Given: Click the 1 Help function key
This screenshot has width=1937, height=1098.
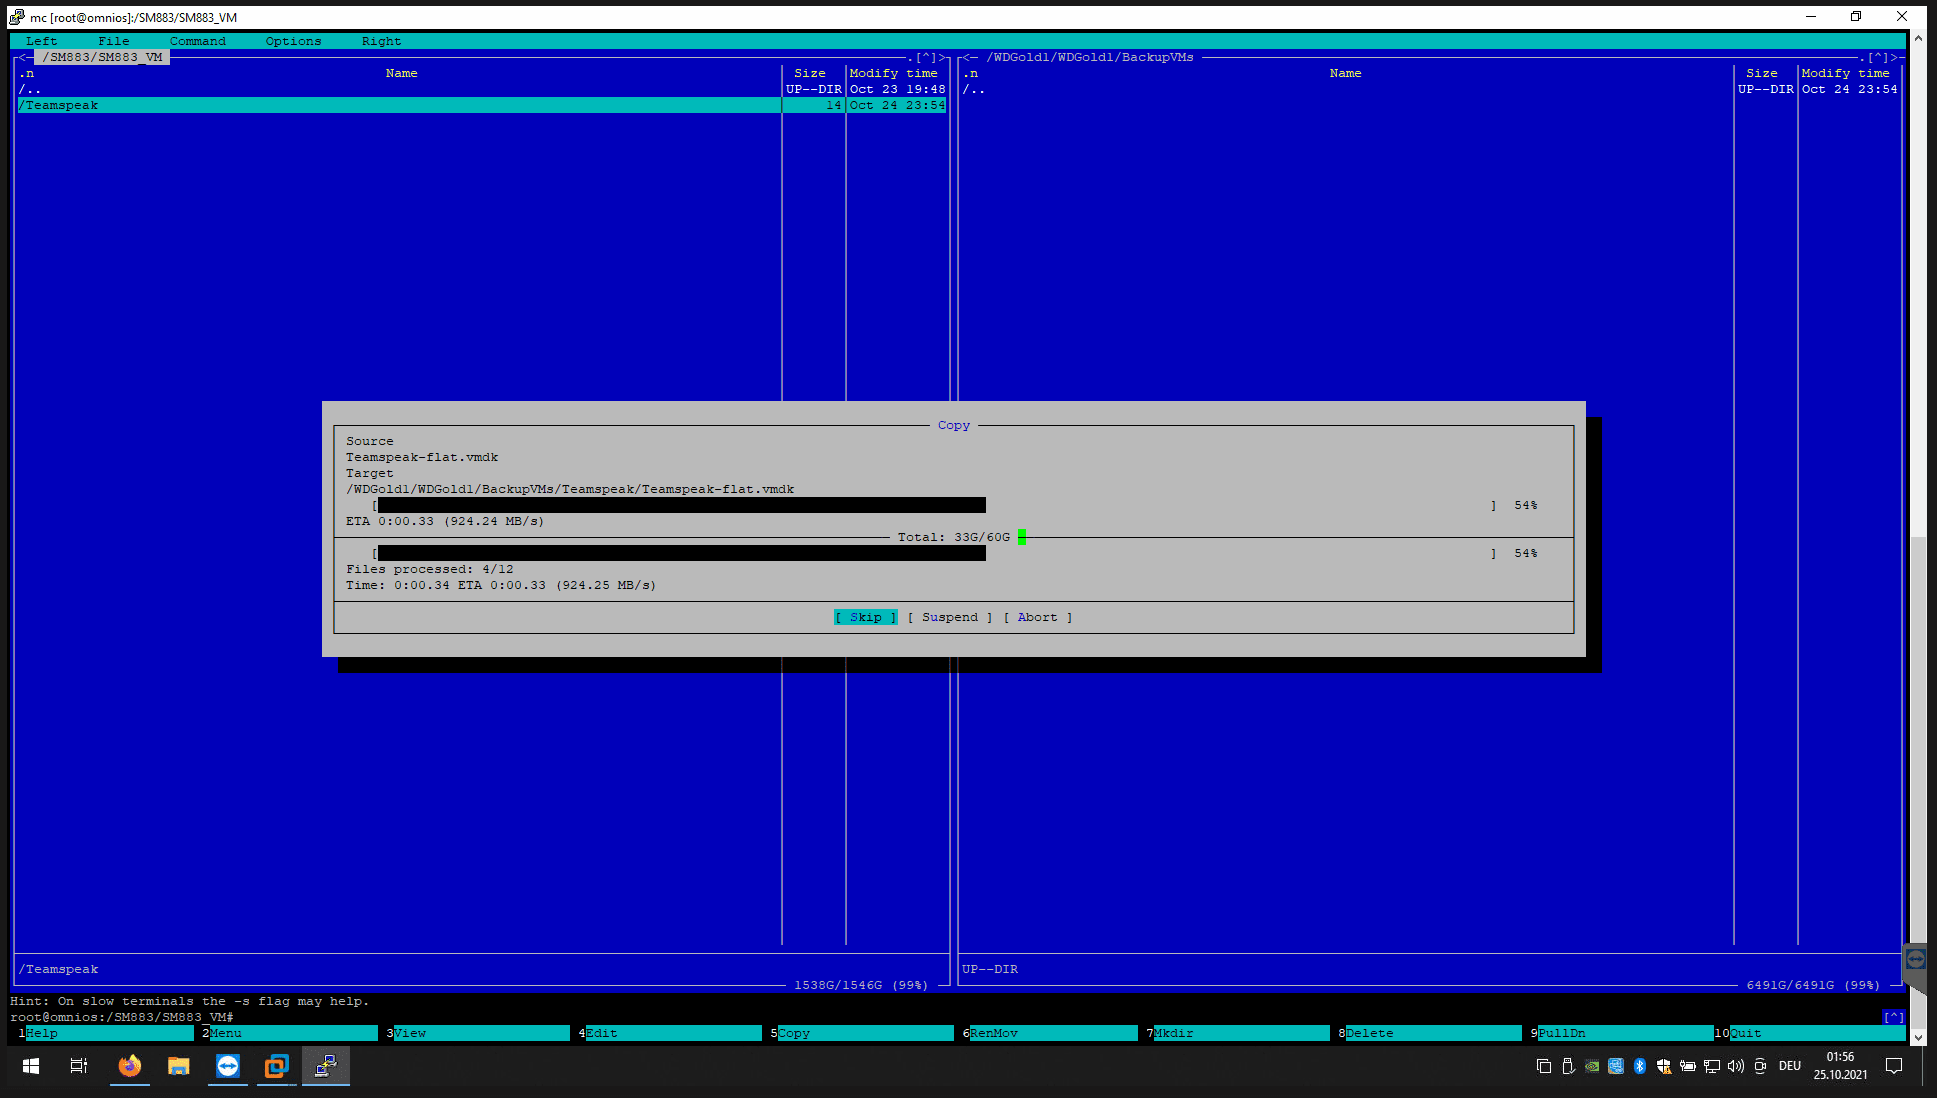Looking at the screenshot, I should (x=106, y=1033).
